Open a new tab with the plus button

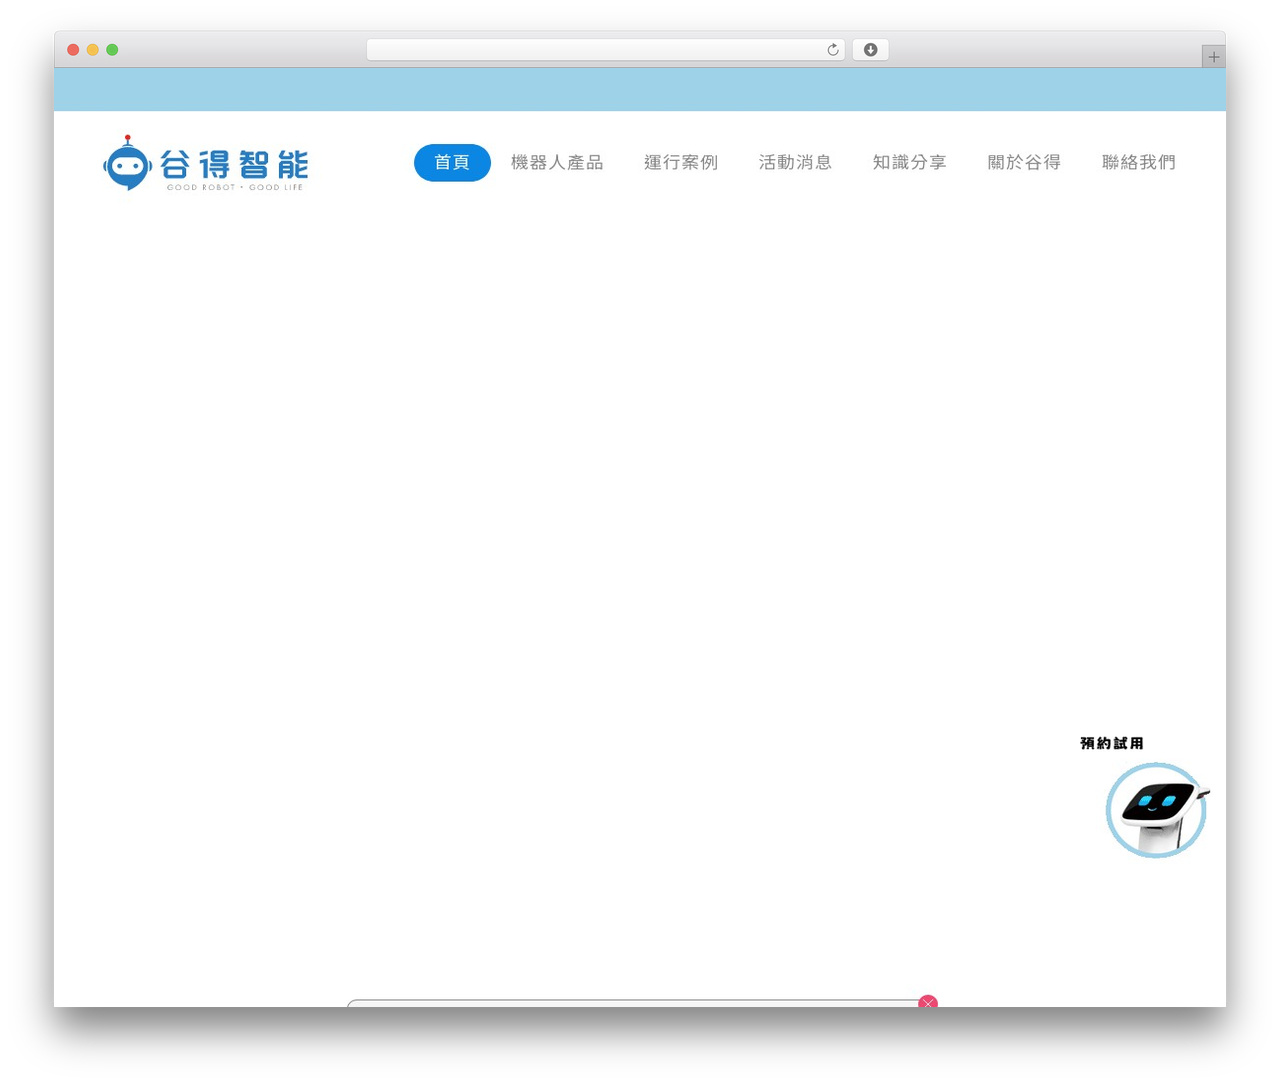point(1213,57)
